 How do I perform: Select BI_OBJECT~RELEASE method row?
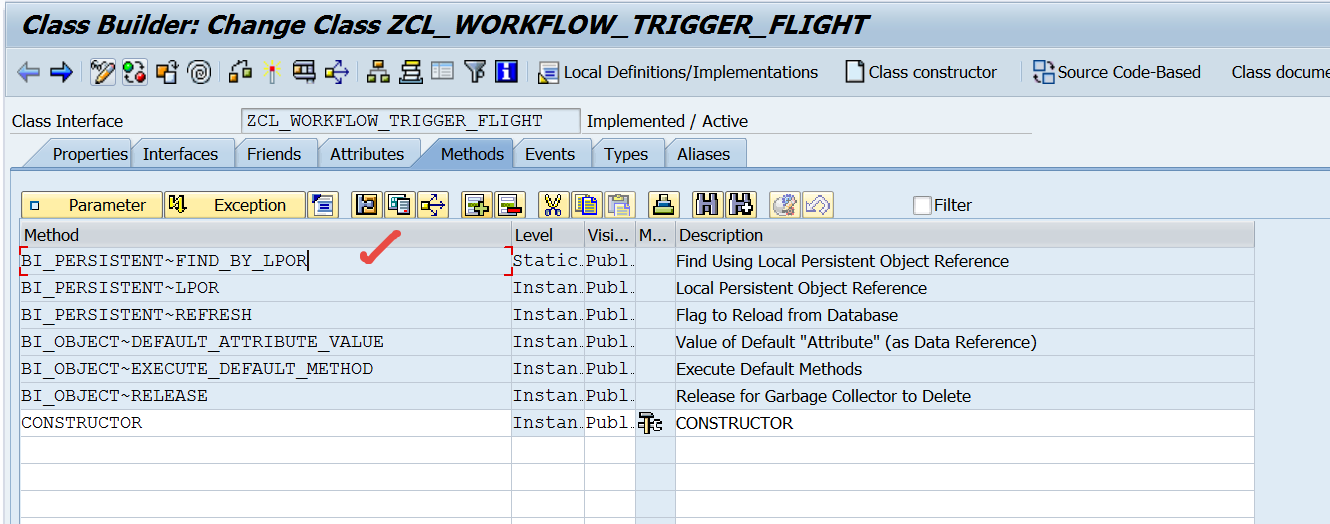click(265, 396)
